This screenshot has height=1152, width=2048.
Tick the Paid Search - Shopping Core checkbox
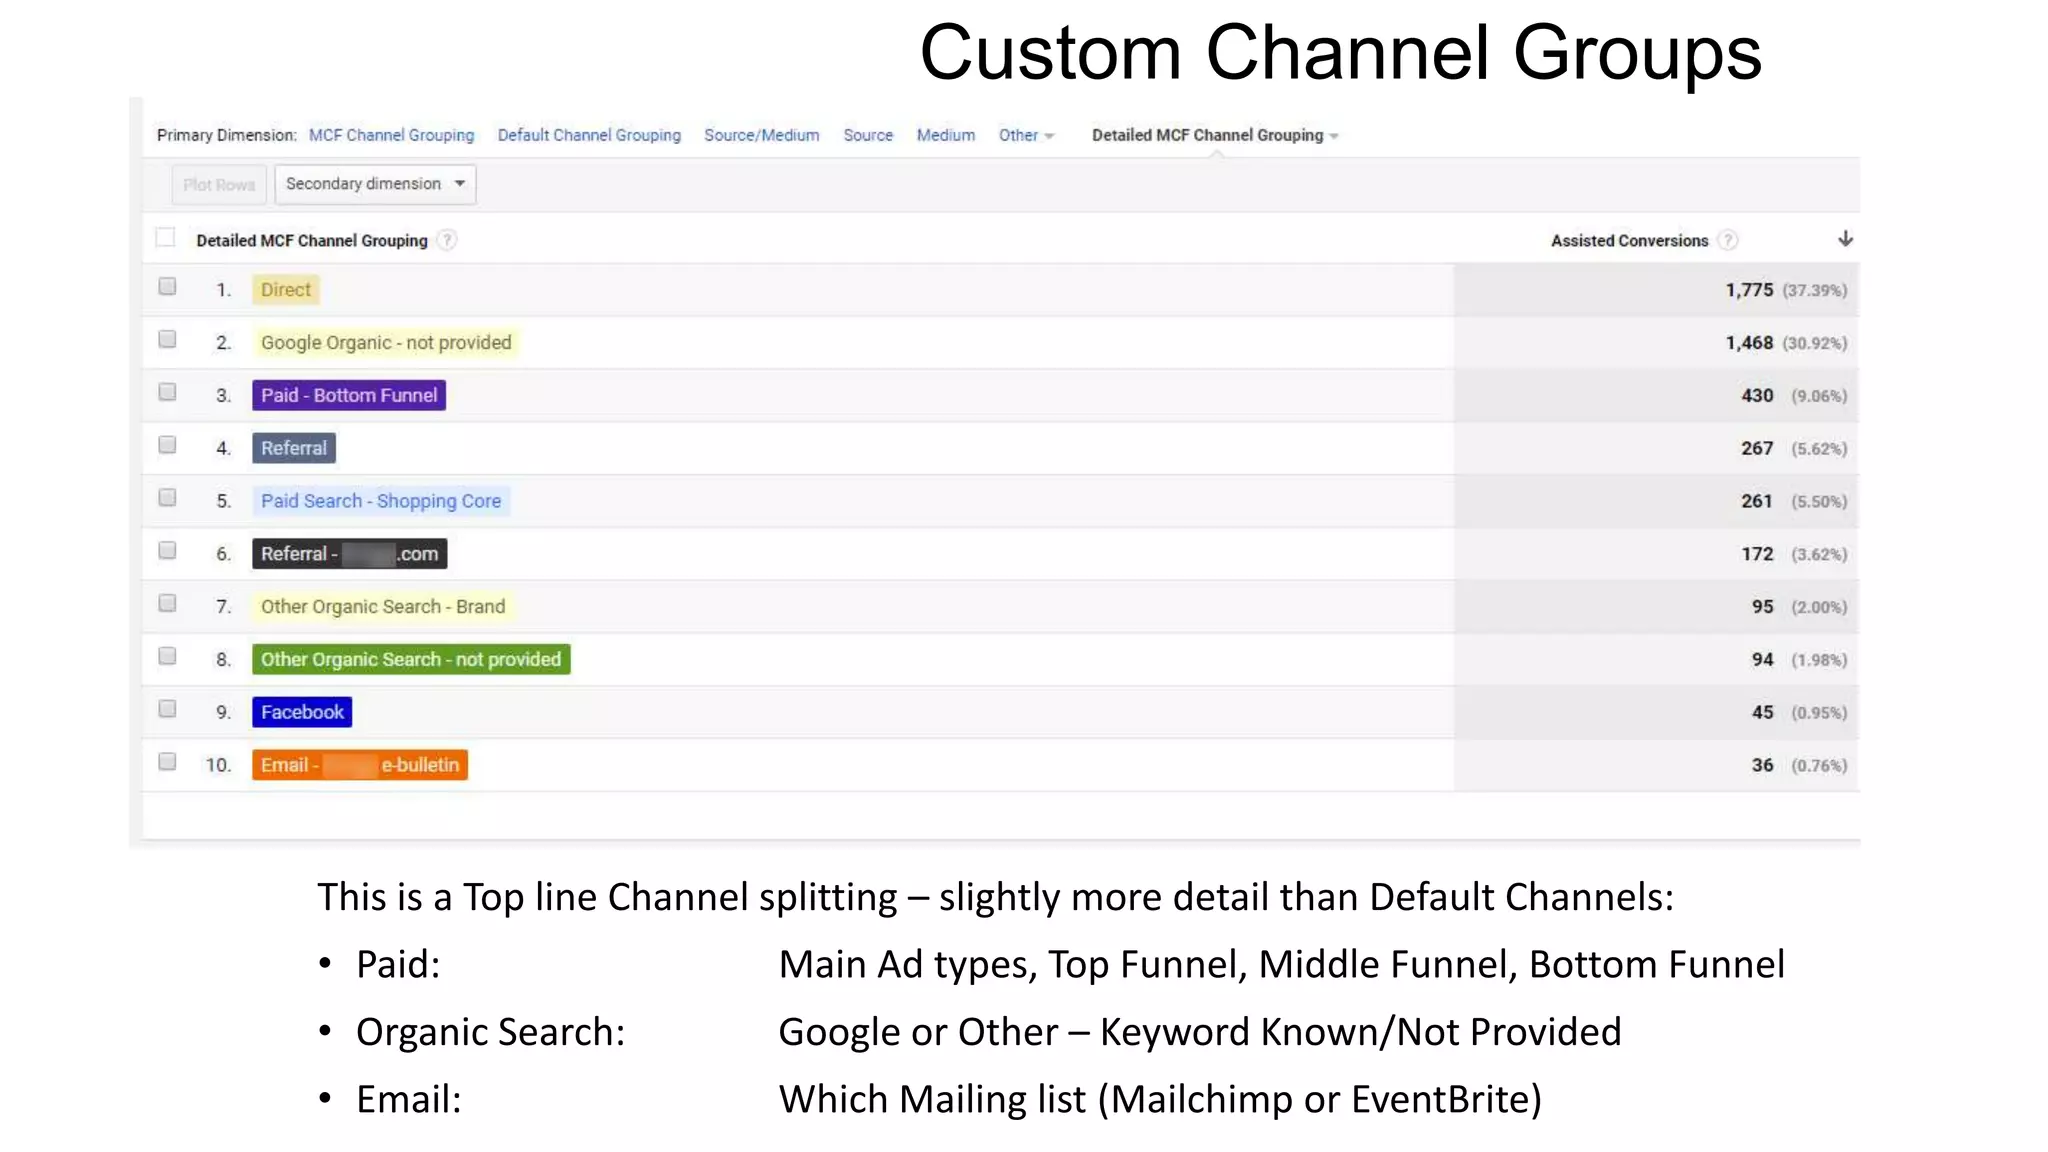pyautogui.click(x=167, y=498)
